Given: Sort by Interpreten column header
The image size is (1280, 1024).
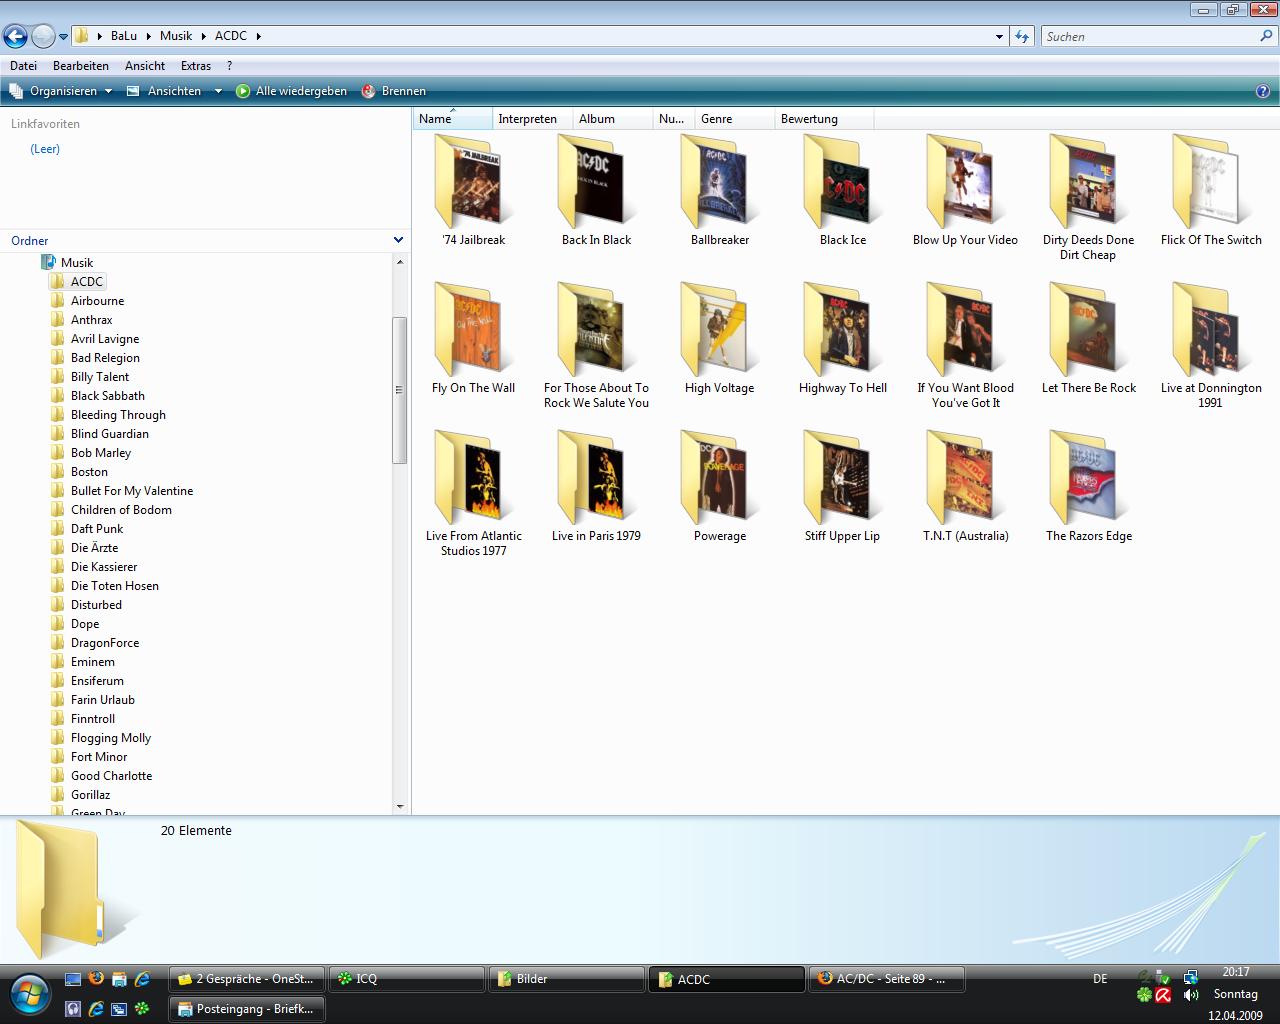Looking at the screenshot, I should coord(533,119).
